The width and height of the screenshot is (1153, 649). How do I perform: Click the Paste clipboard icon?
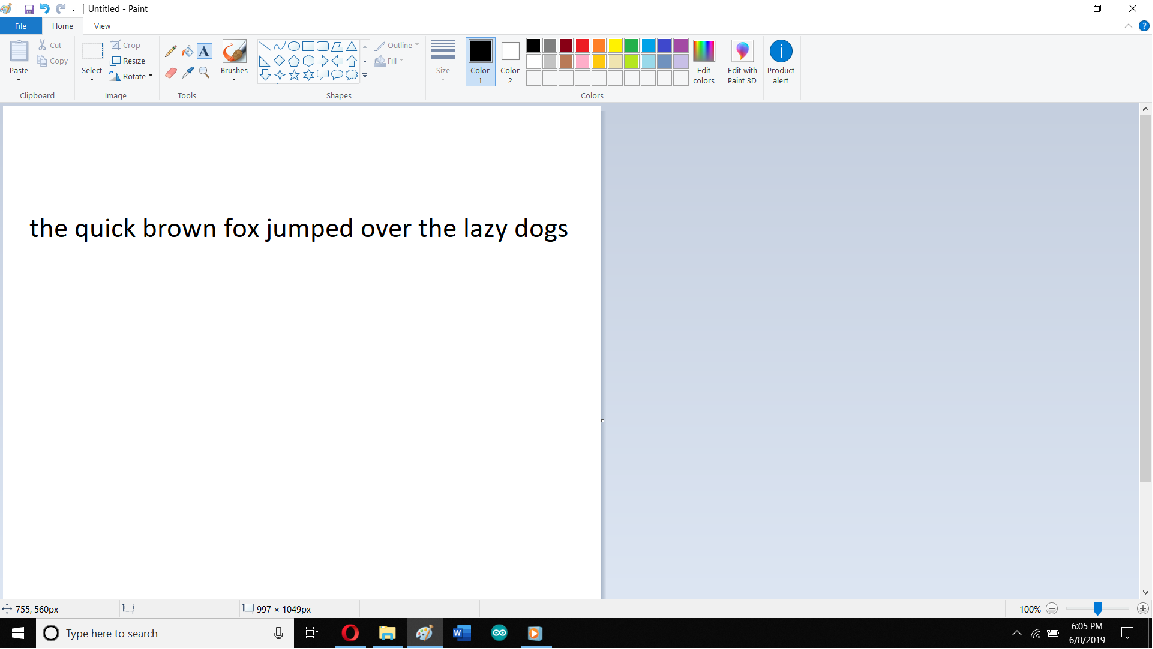(x=18, y=52)
